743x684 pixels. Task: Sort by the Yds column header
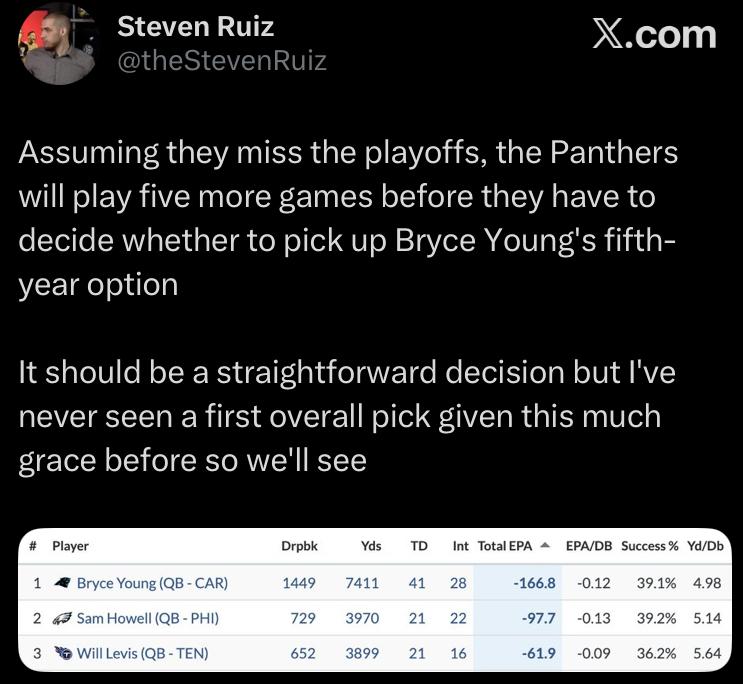371,546
